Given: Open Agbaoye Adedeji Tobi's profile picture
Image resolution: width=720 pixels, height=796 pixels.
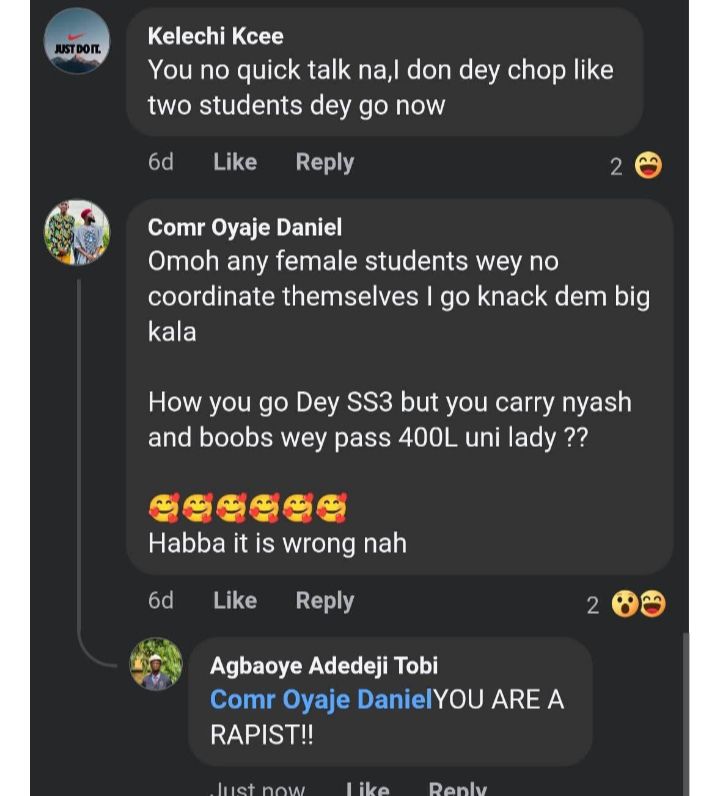Looking at the screenshot, I should pyautogui.click(x=156, y=664).
